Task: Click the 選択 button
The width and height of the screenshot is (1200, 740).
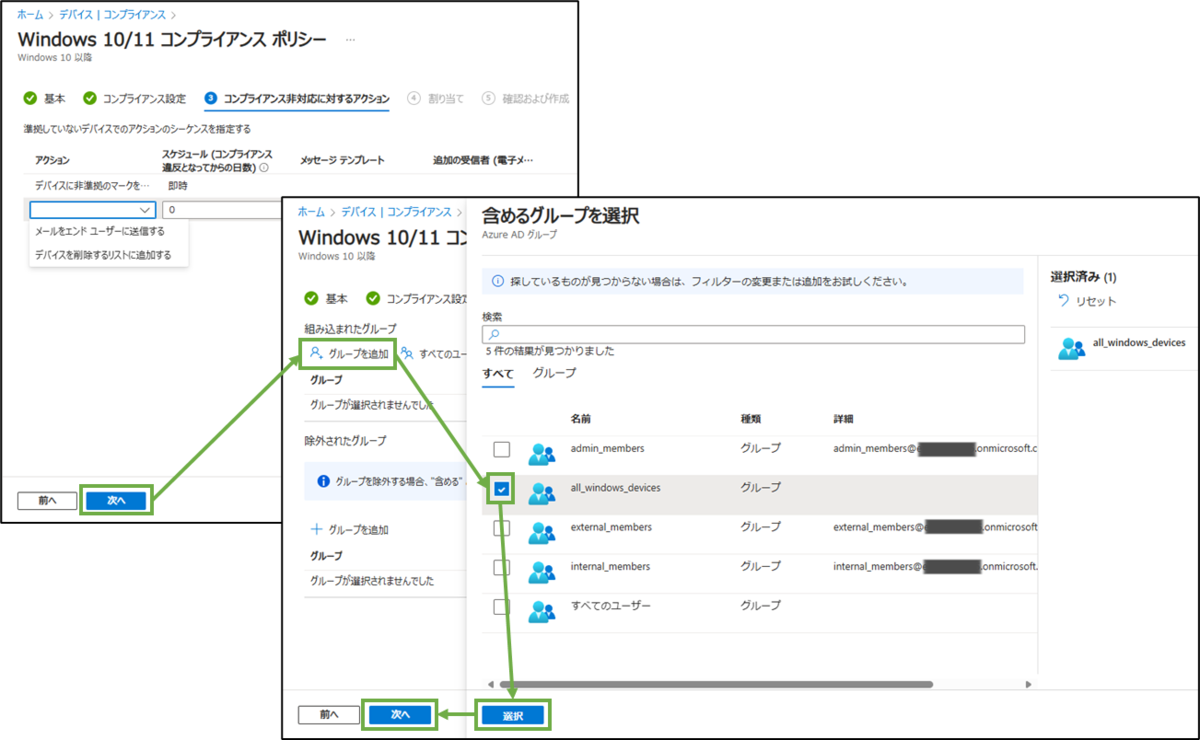Action: tap(513, 715)
